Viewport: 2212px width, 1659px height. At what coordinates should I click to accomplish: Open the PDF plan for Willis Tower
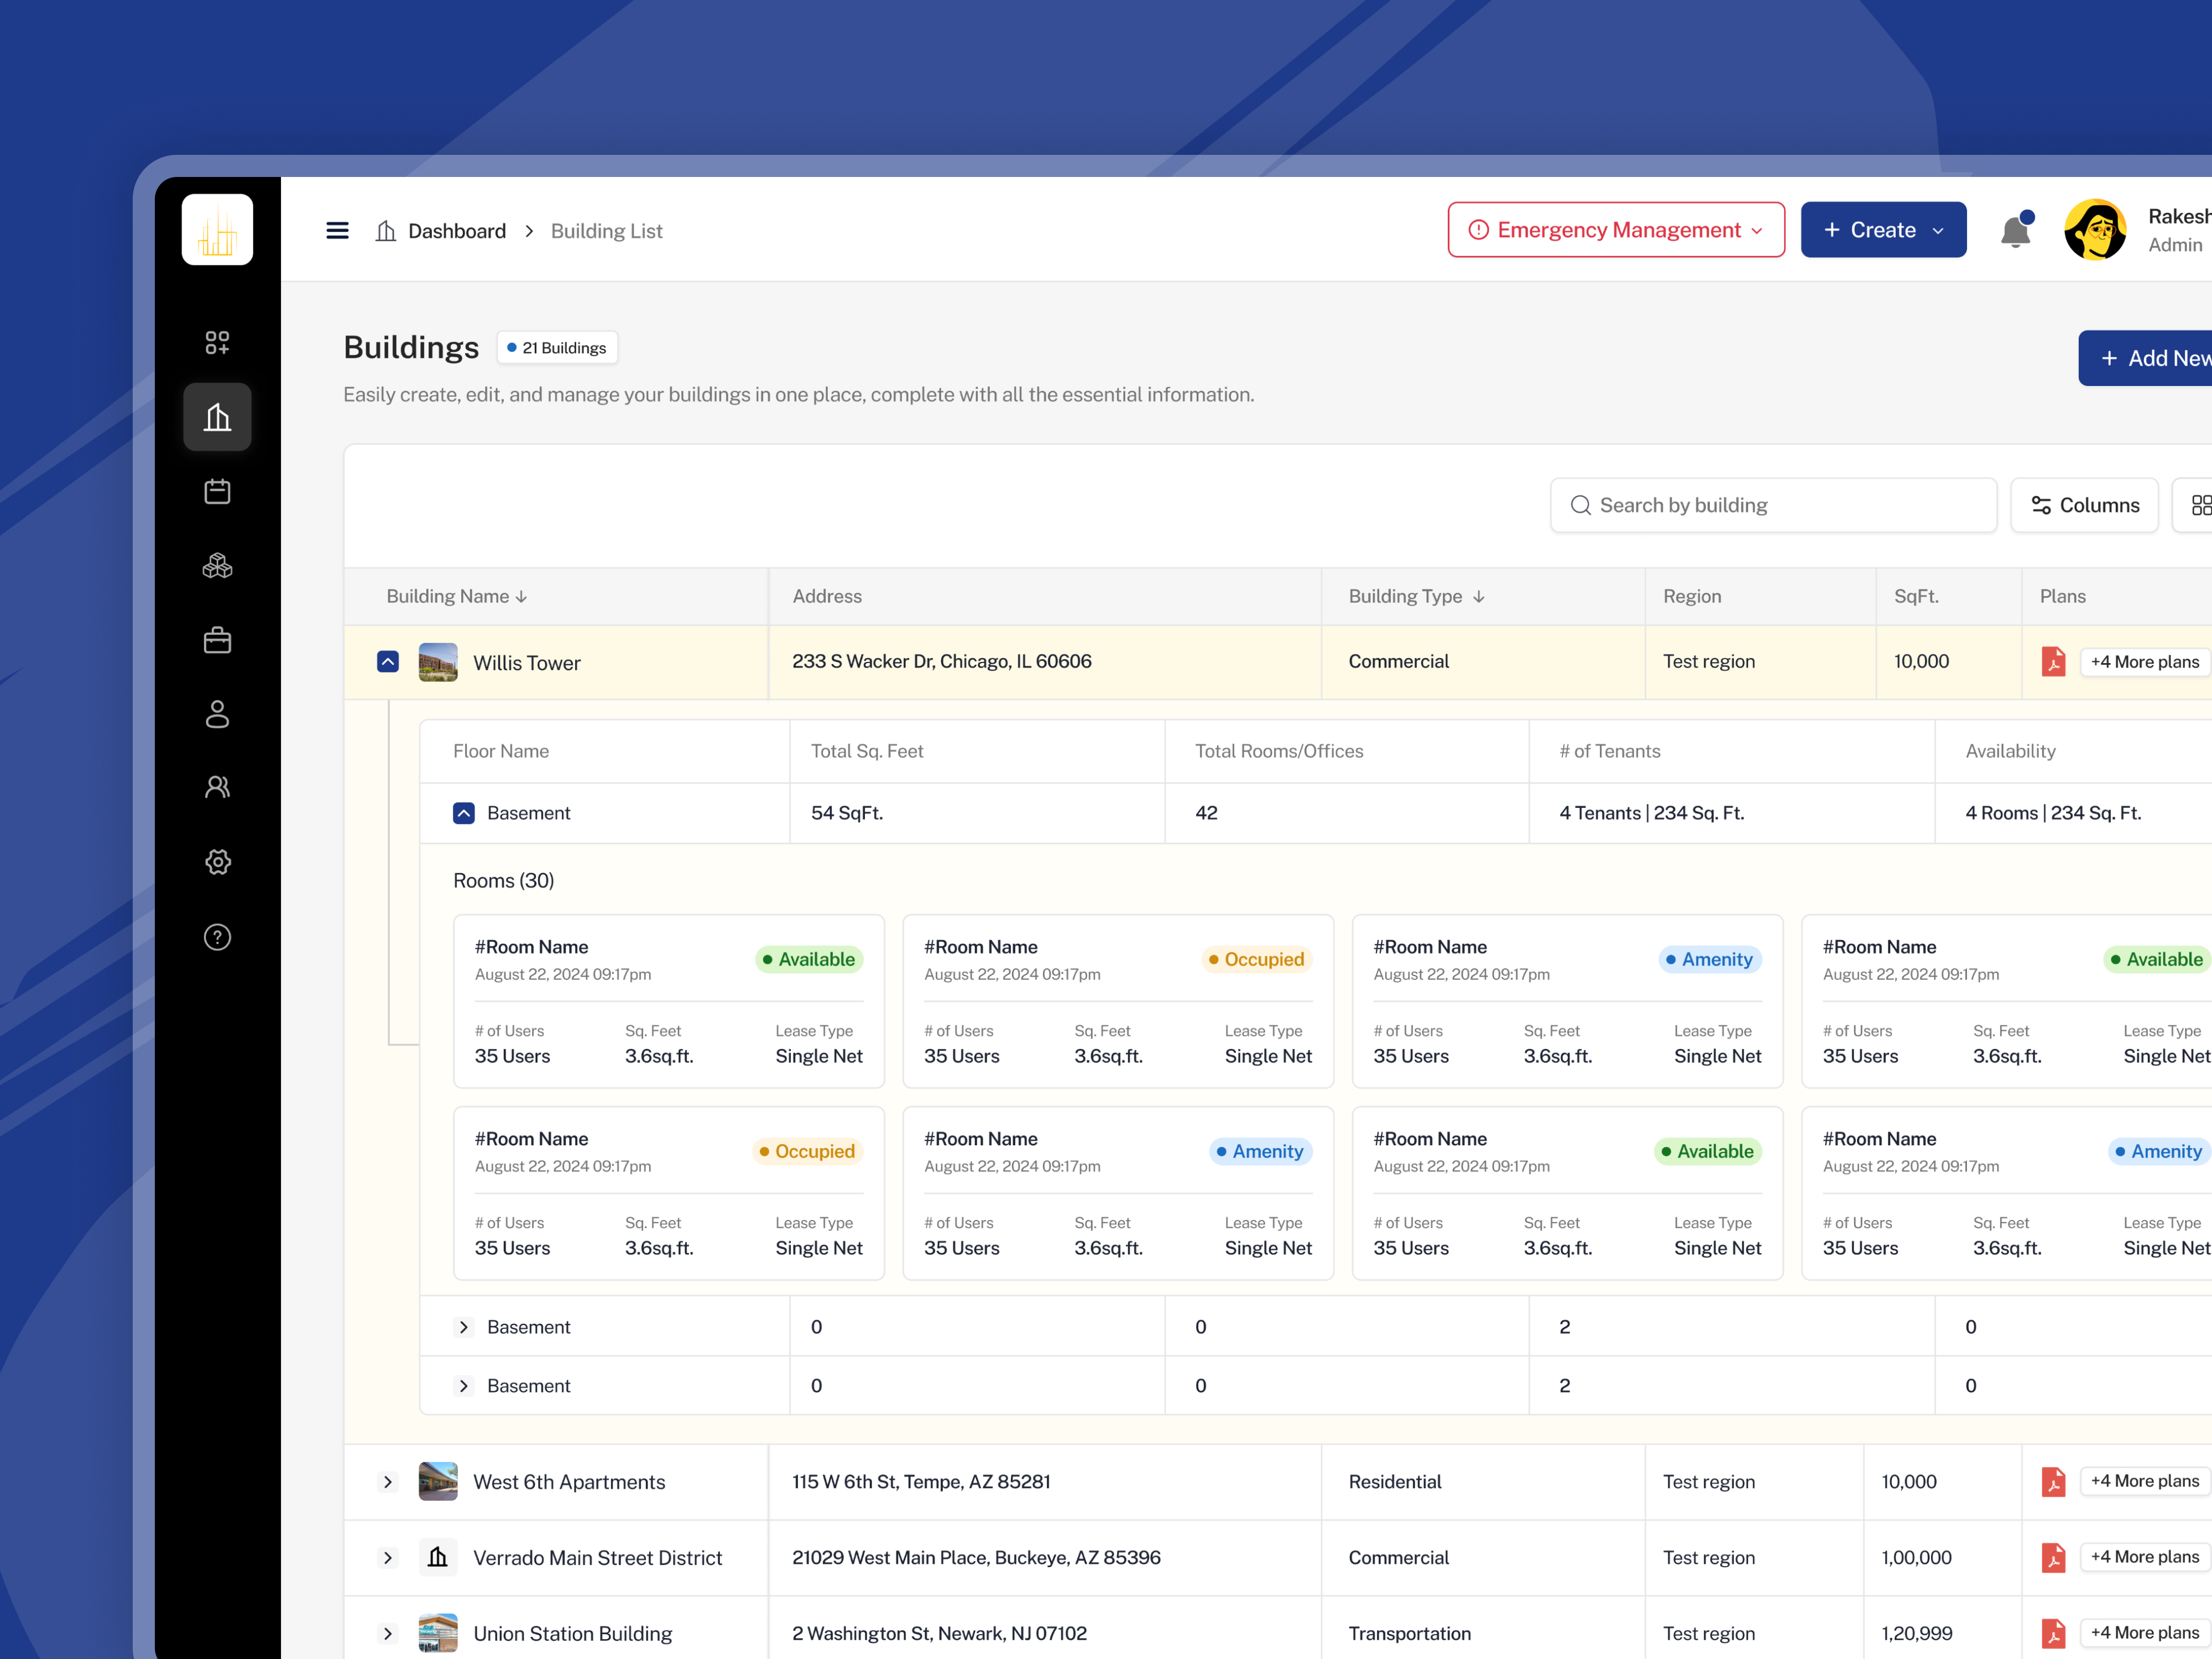[x=2054, y=661]
